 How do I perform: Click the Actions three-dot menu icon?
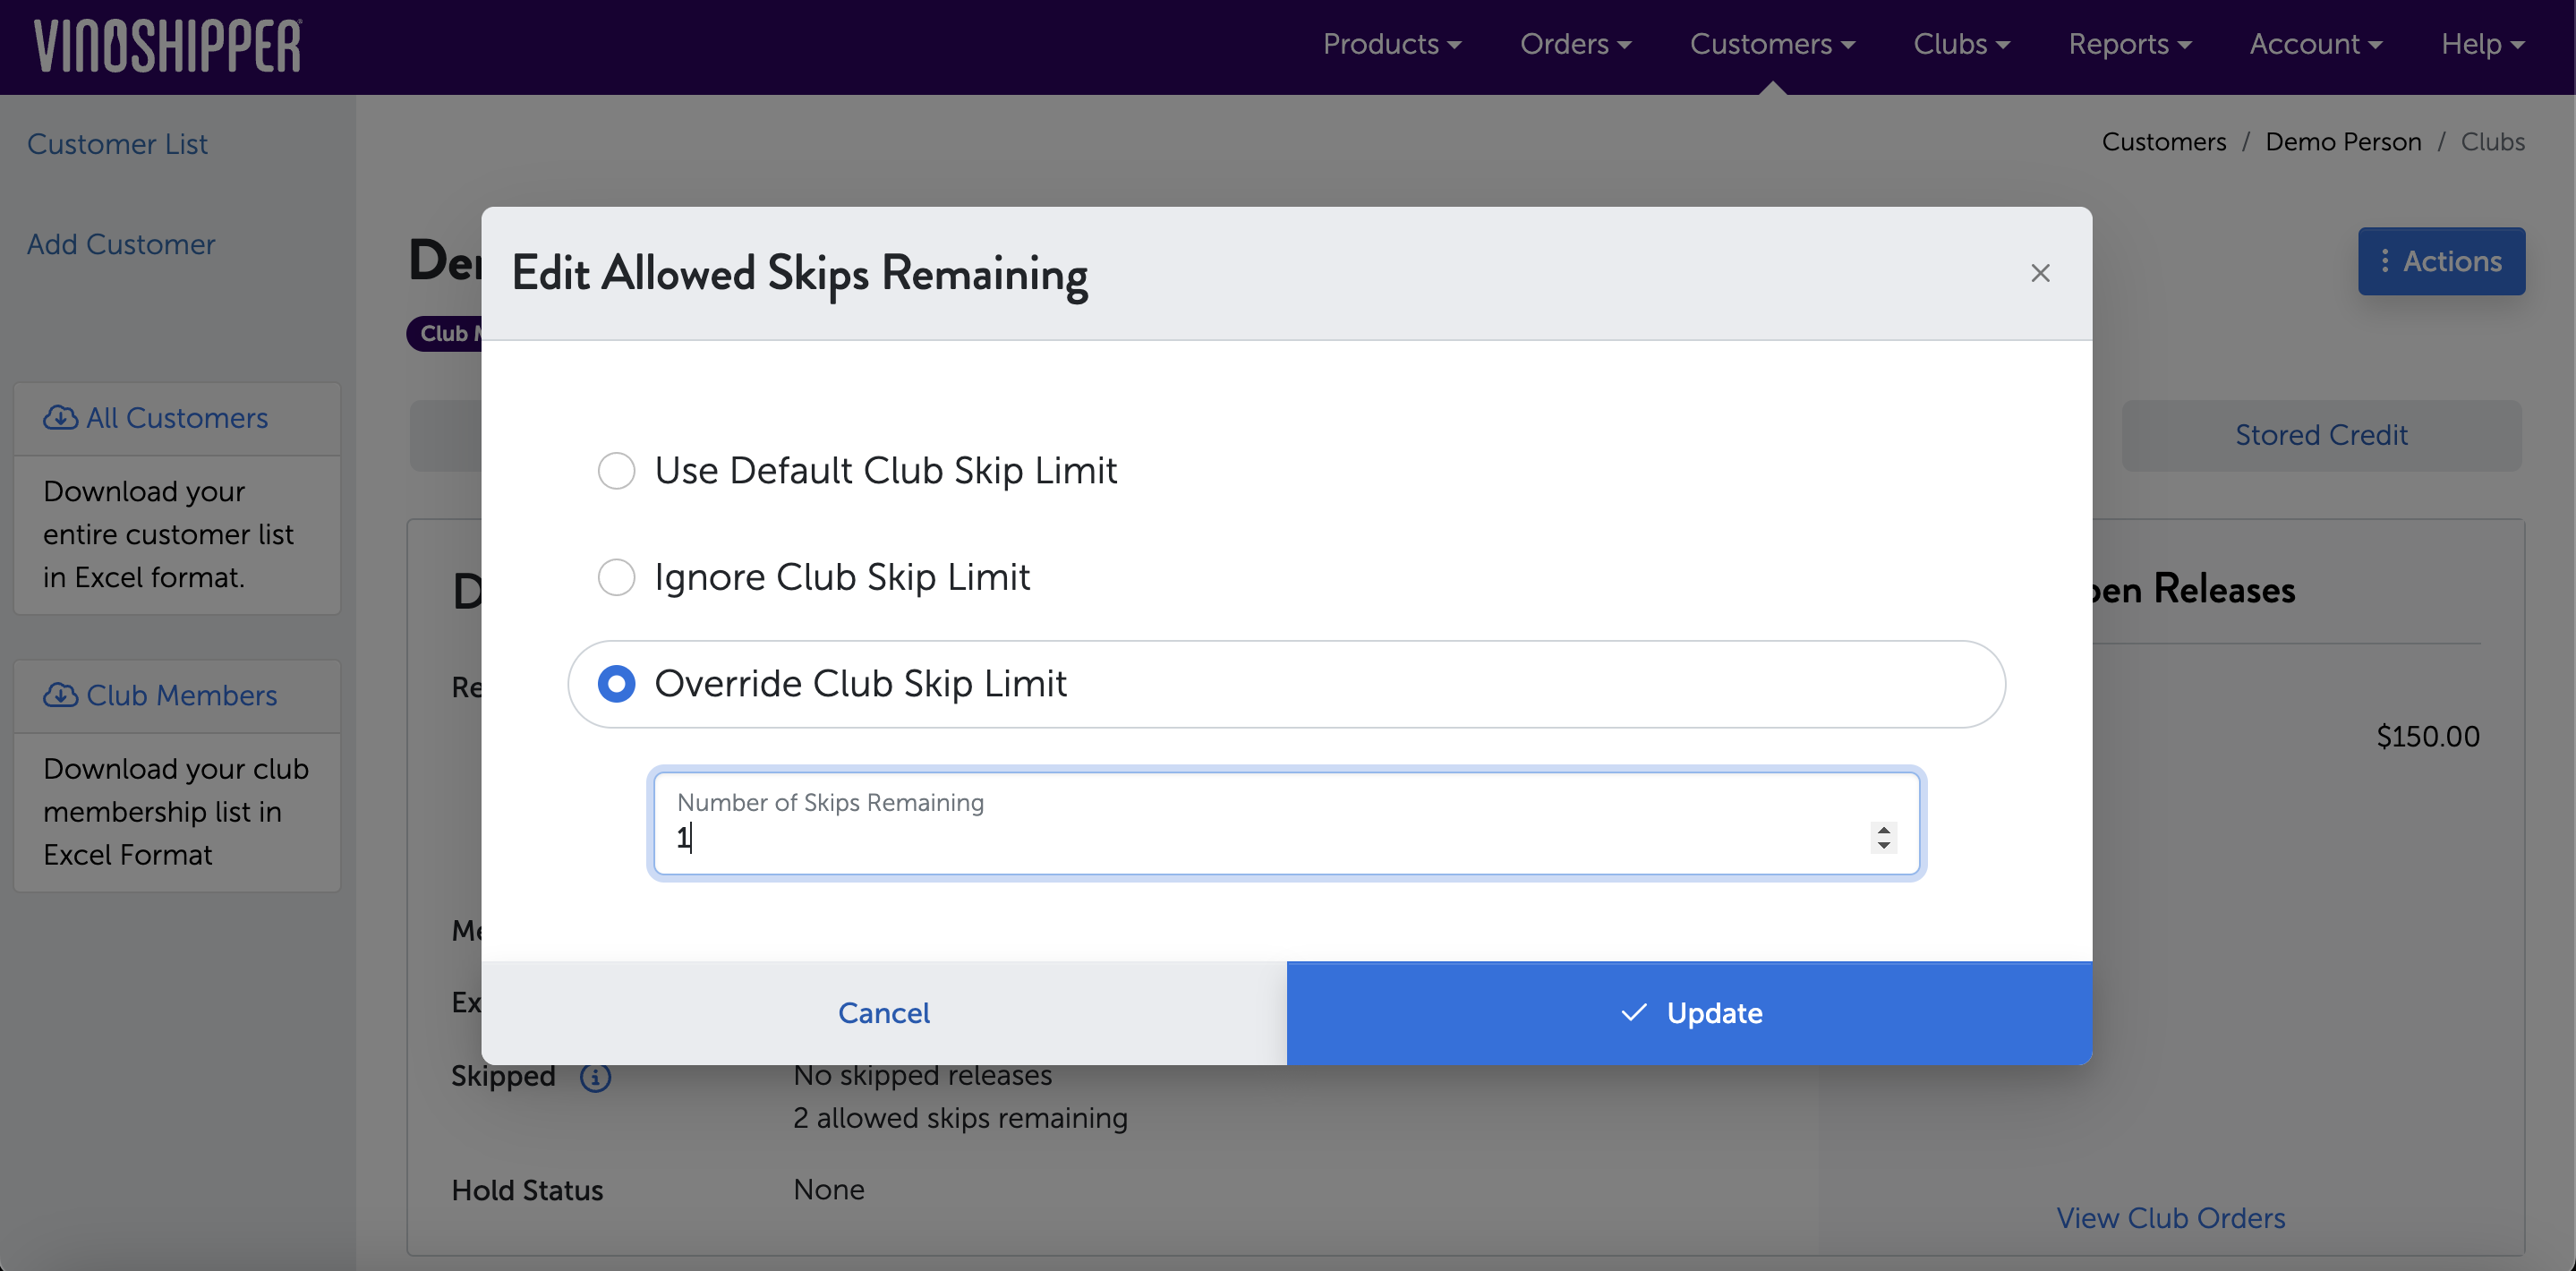[2385, 261]
